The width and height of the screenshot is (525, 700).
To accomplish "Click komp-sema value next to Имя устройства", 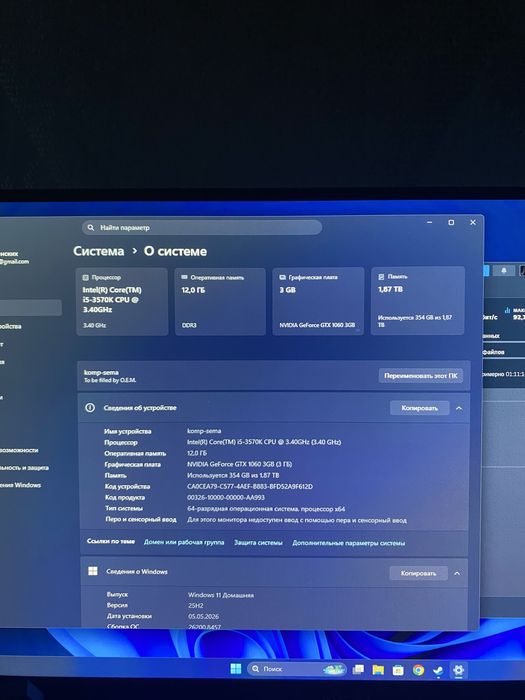I will [204, 431].
